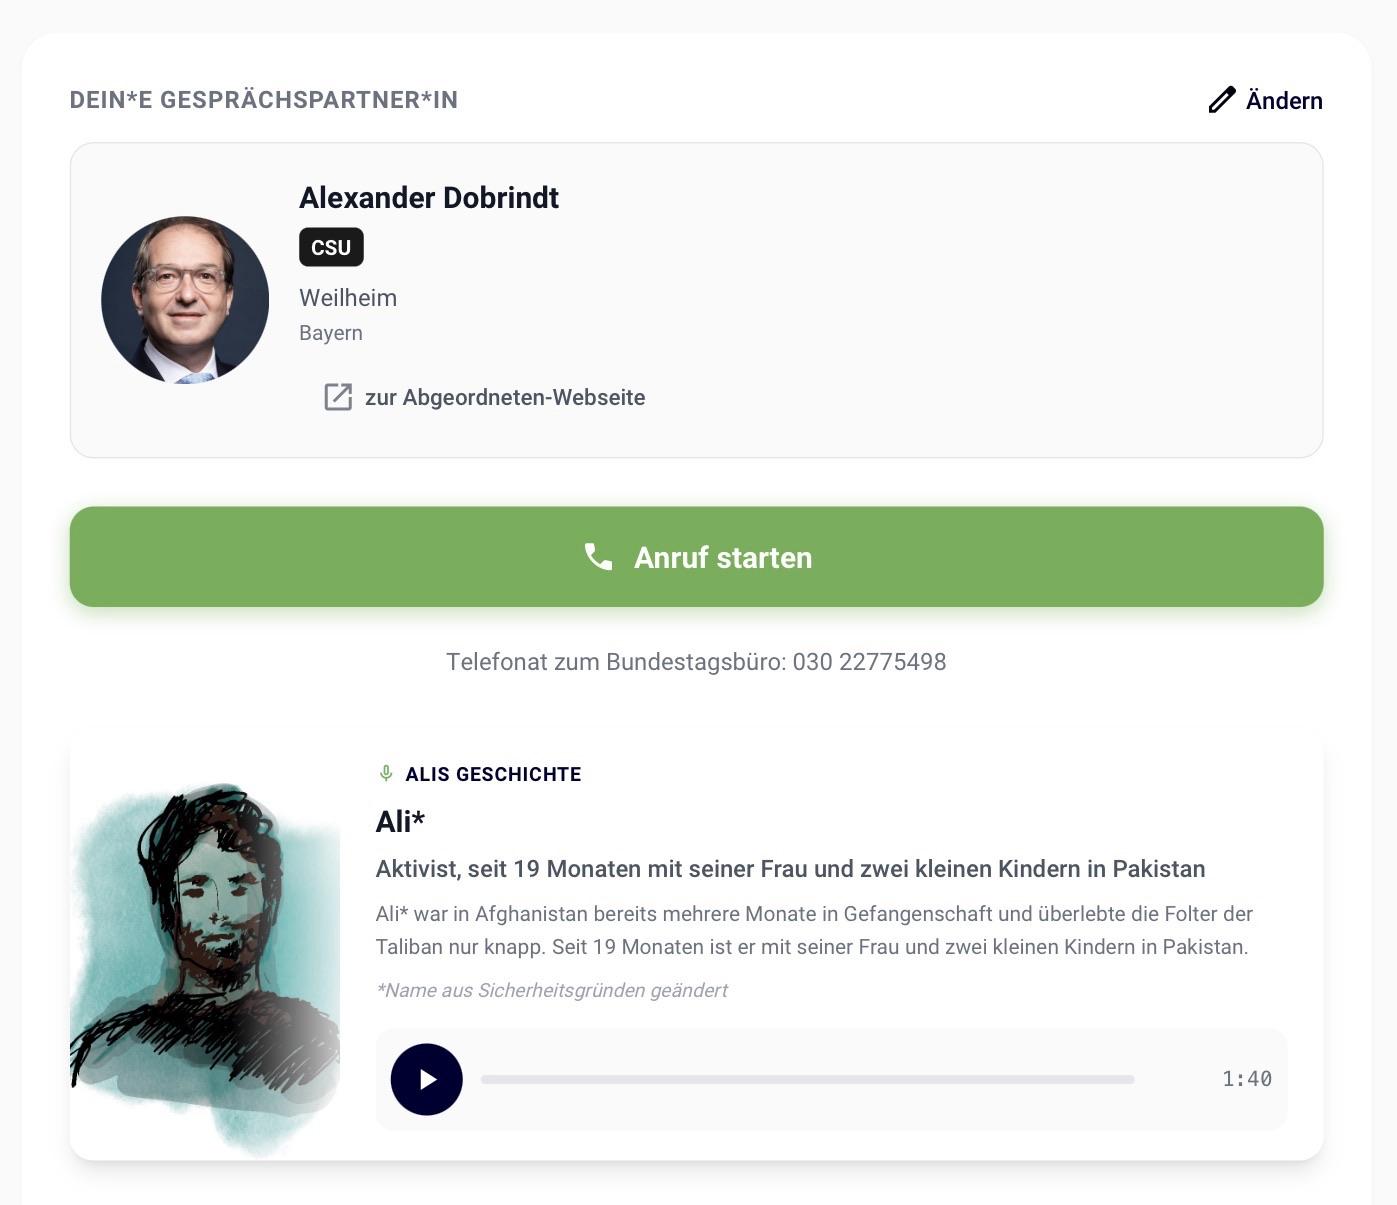Click the Weilheim constituency text

pos(348,298)
